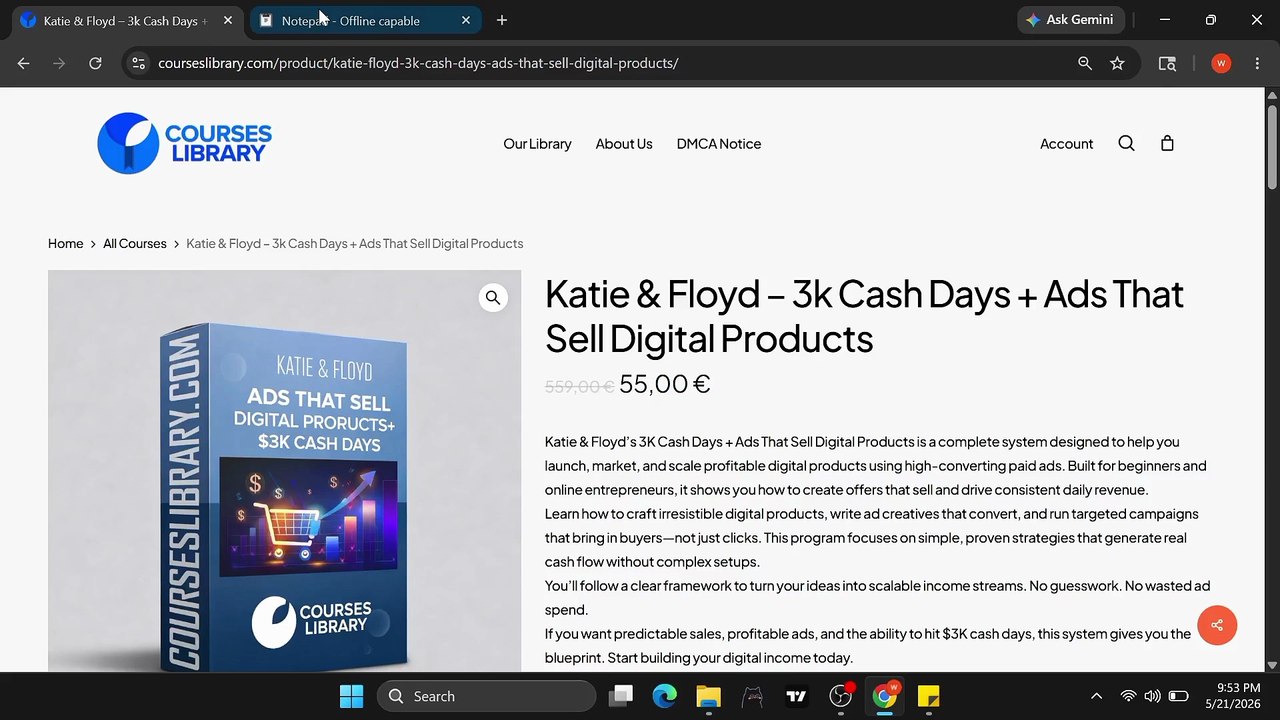Go forward with the browser forward arrow
The image size is (1280, 720).
tap(59, 63)
